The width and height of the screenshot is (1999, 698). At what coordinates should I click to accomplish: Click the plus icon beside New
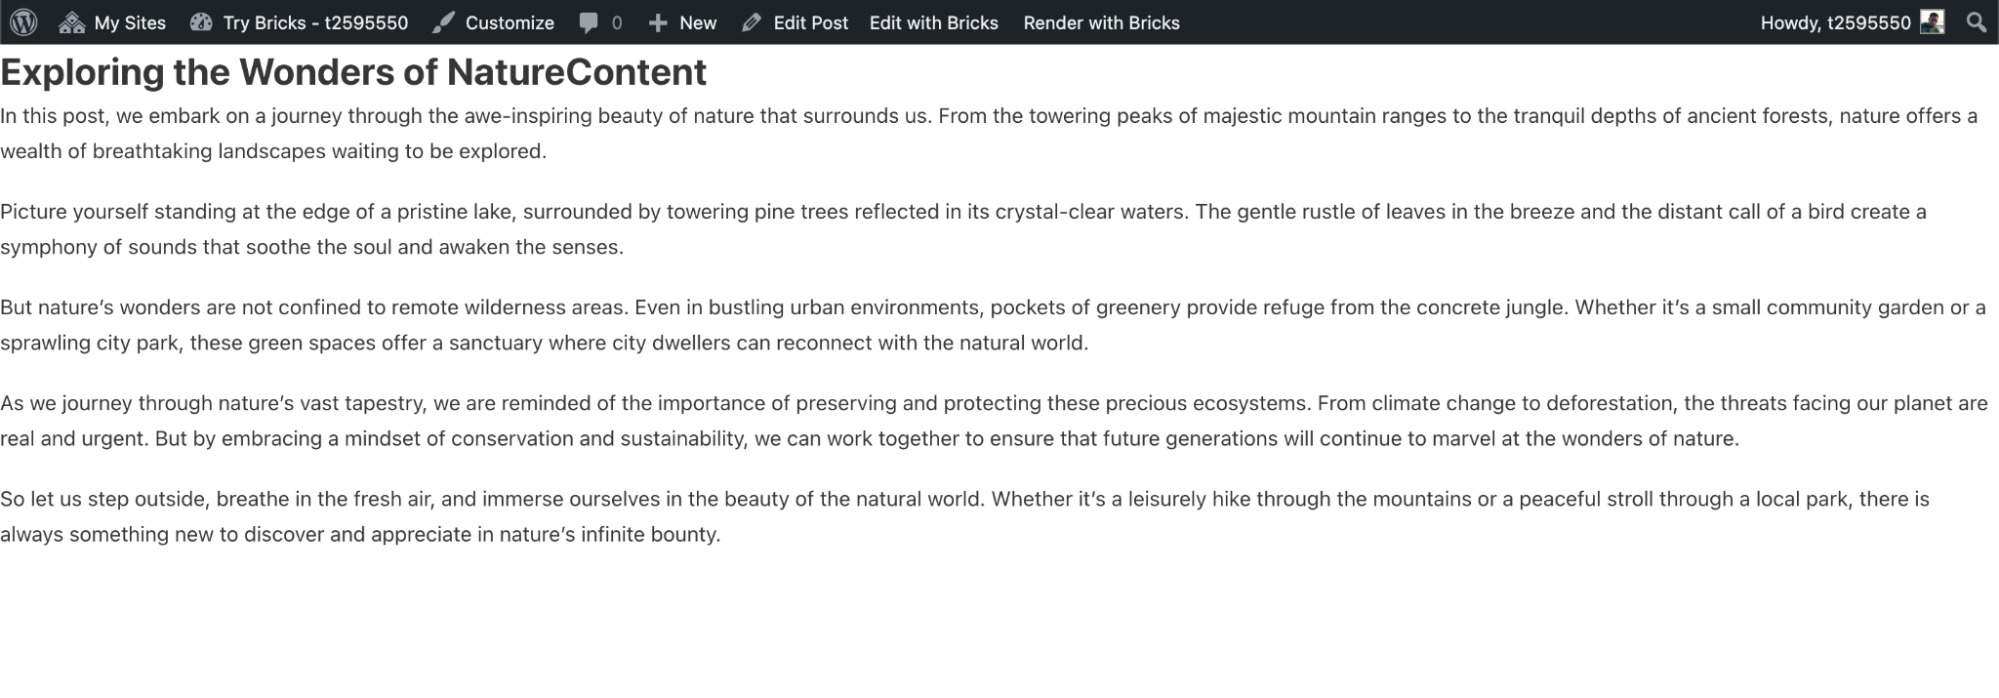click(657, 22)
